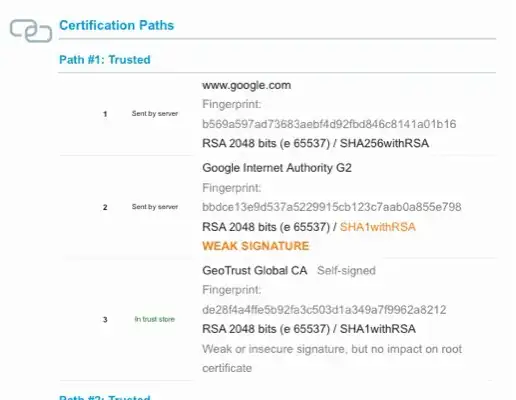Click row number 1
516x400 pixels.
[x=105, y=114]
